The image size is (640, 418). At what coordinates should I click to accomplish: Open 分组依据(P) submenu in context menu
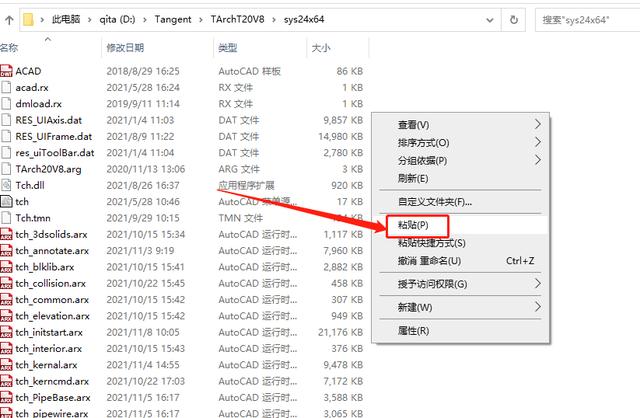(x=460, y=161)
